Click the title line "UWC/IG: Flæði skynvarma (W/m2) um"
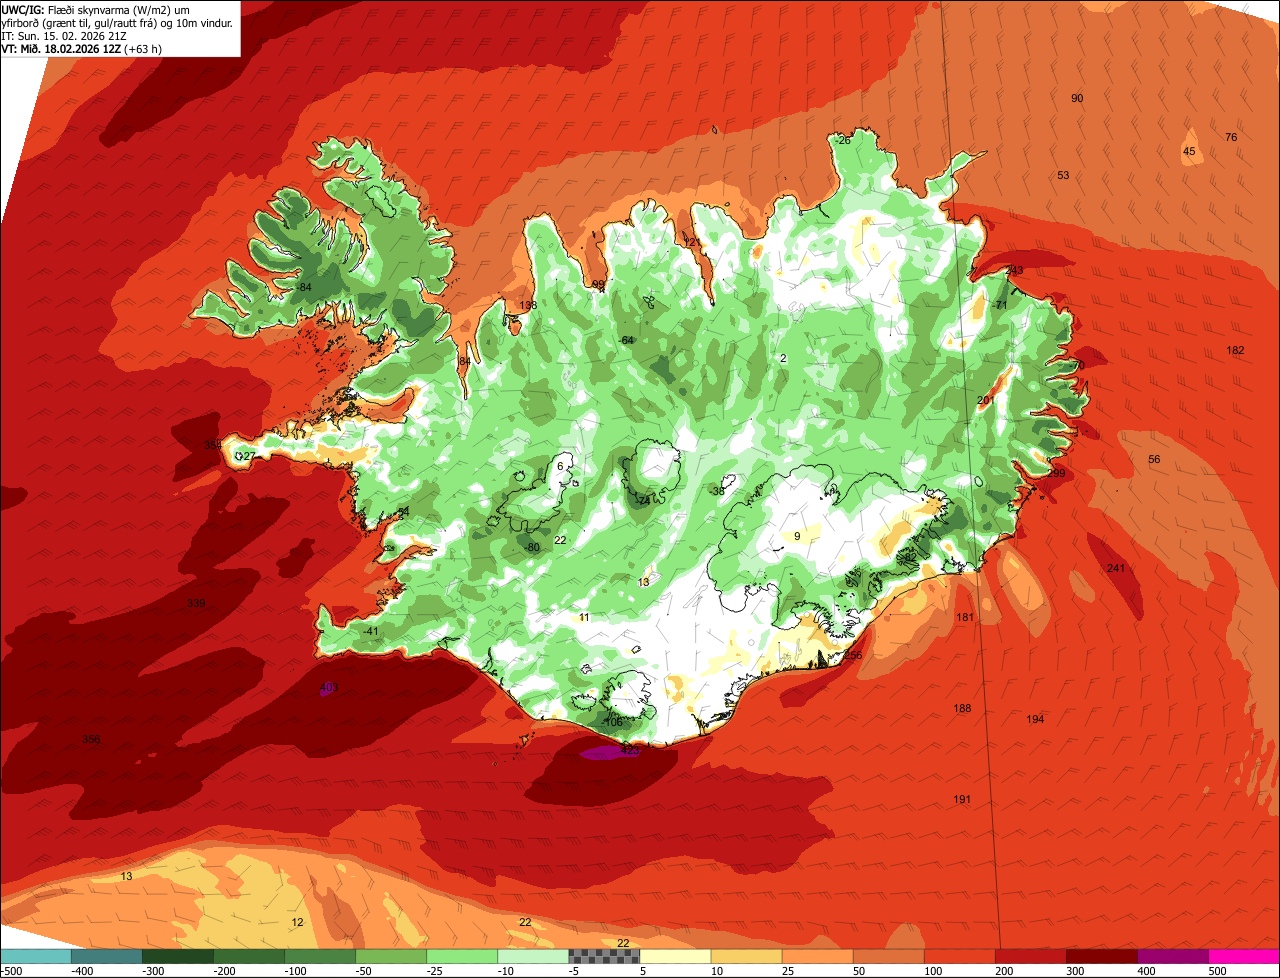 click(96, 9)
